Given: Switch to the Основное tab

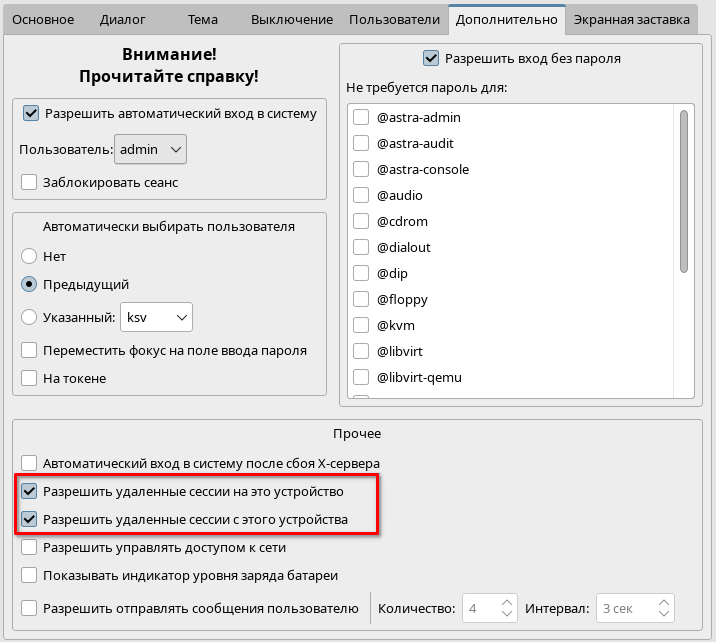Looking at the screenshot, I should 42,19.
